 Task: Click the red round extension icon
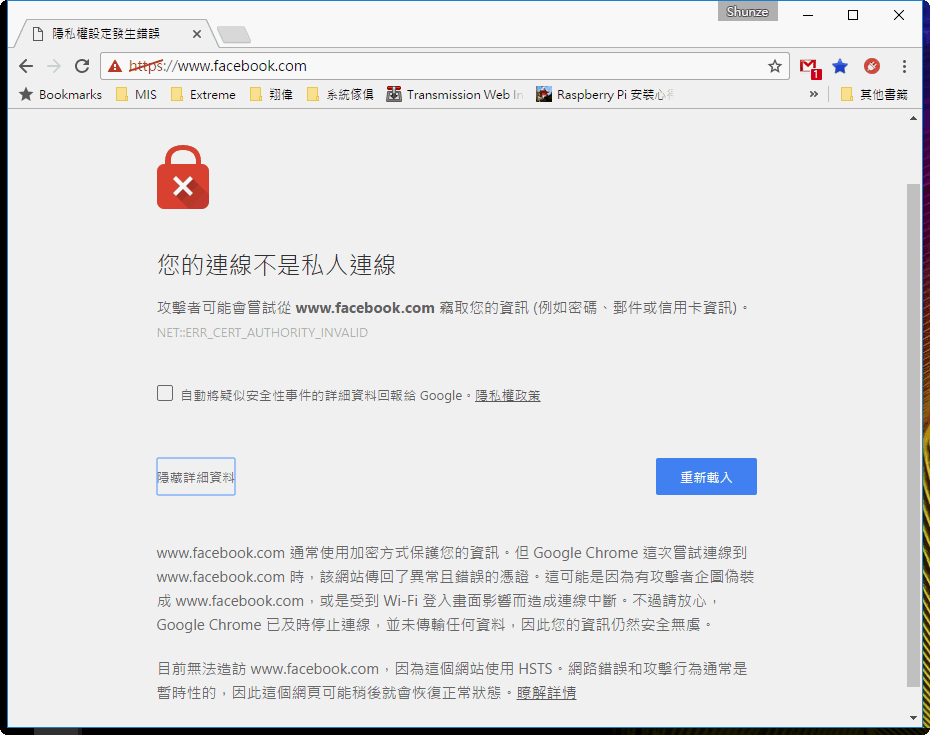(x=872, y=66)
